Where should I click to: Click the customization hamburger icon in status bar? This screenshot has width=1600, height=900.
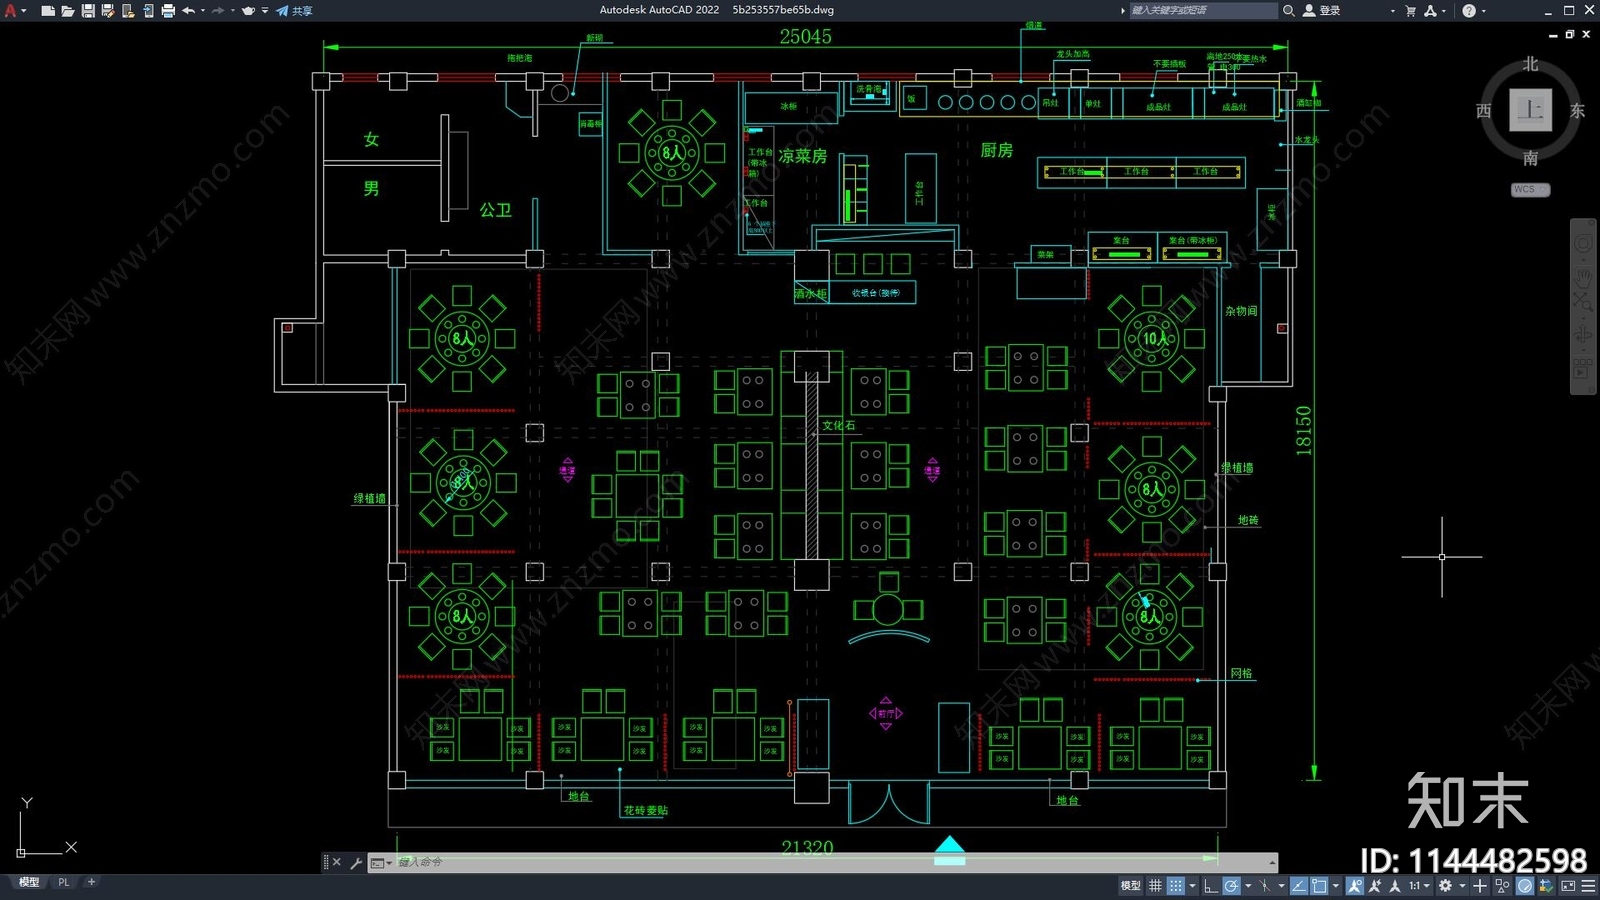point(1588,886)
